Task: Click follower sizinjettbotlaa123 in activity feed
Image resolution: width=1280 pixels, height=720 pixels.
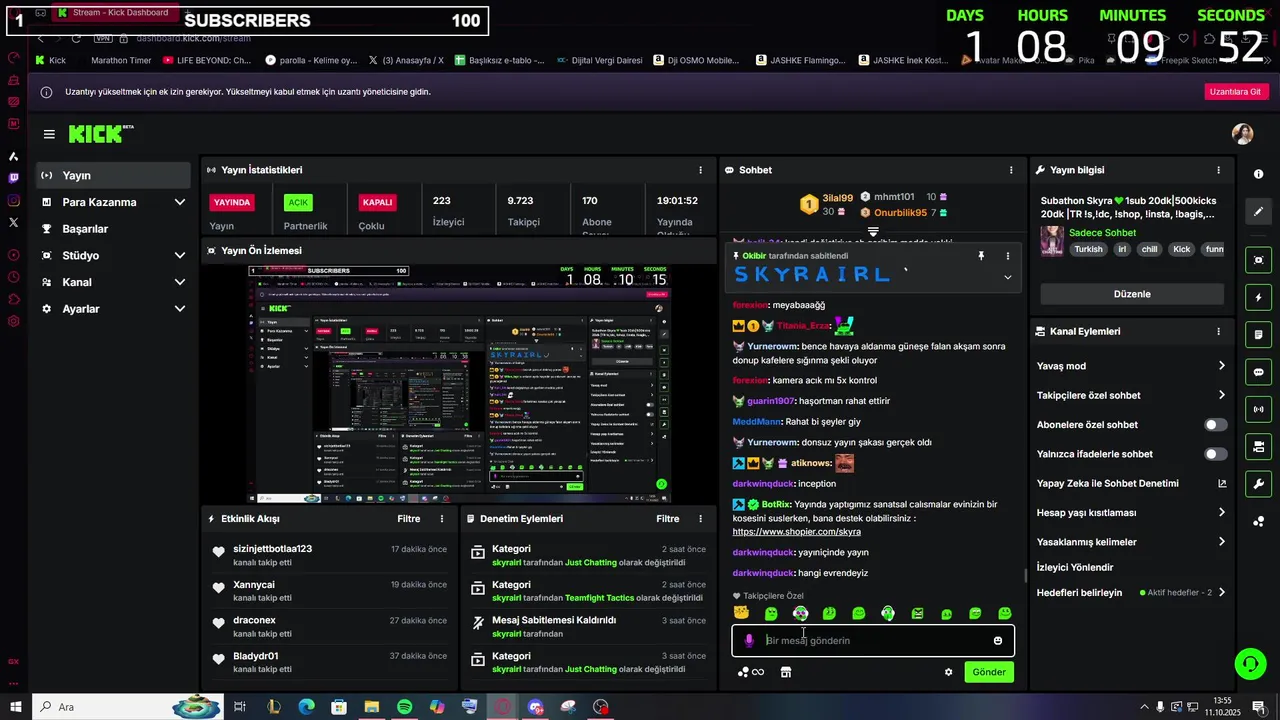Action: tap(272, 549)
